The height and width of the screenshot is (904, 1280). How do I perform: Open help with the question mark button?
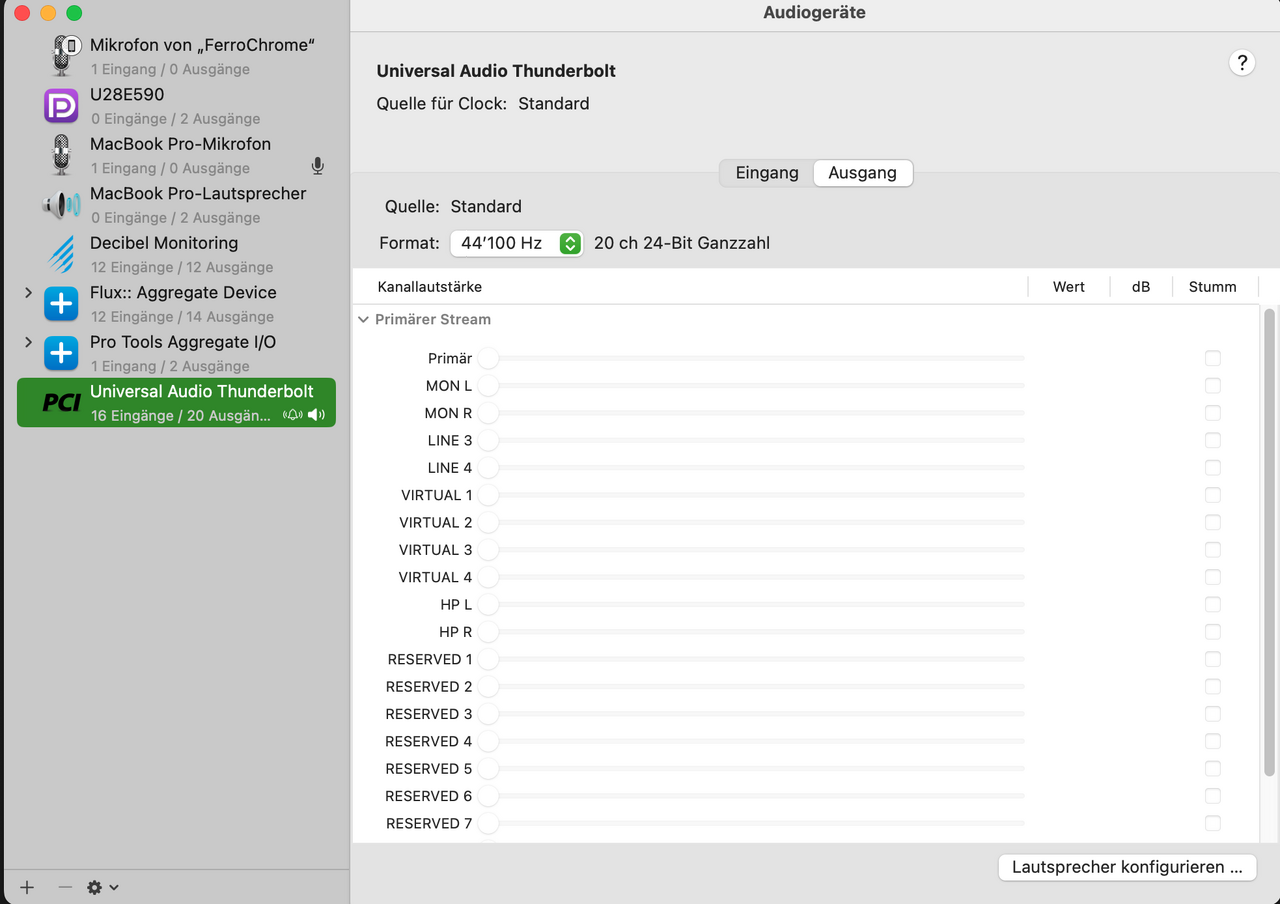pos(1241,63)
